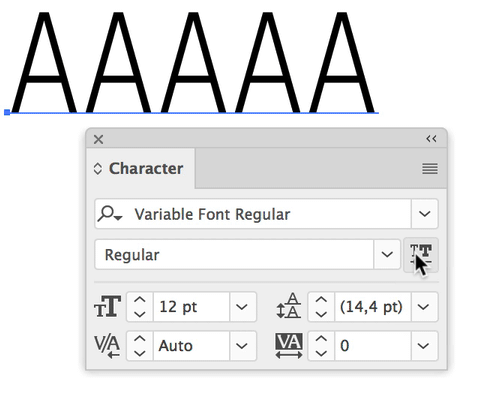Click the font search magnifier icon
The image size is (480, 398).
(x=110, y=214)
